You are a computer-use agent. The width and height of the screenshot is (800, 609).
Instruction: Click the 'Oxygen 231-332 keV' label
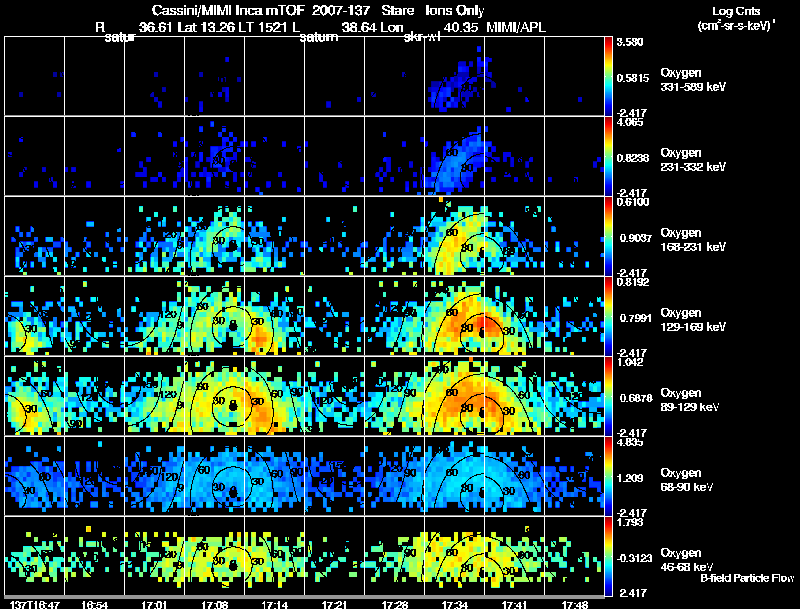[693, 160]
